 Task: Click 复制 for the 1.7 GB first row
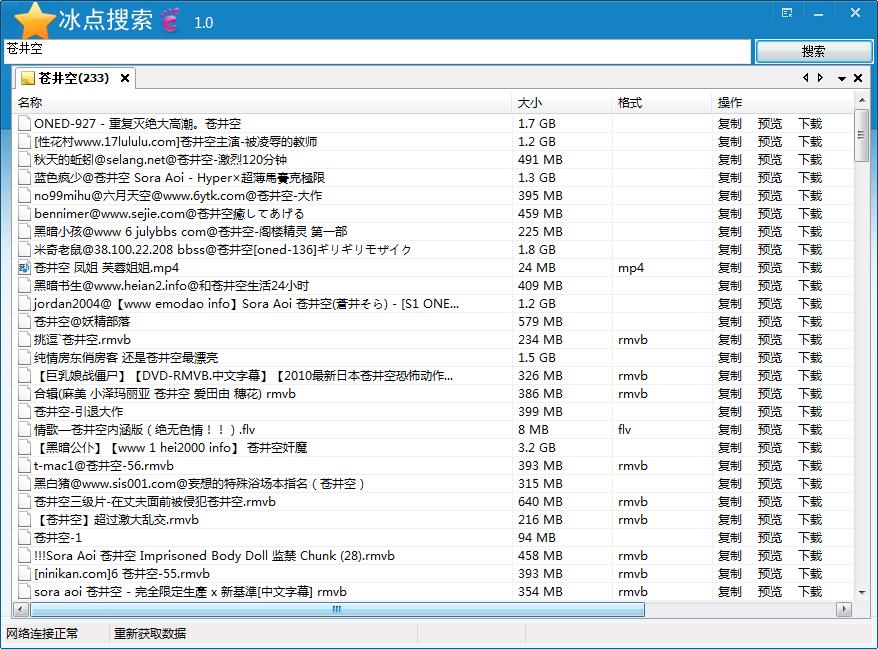pos(730,124)
